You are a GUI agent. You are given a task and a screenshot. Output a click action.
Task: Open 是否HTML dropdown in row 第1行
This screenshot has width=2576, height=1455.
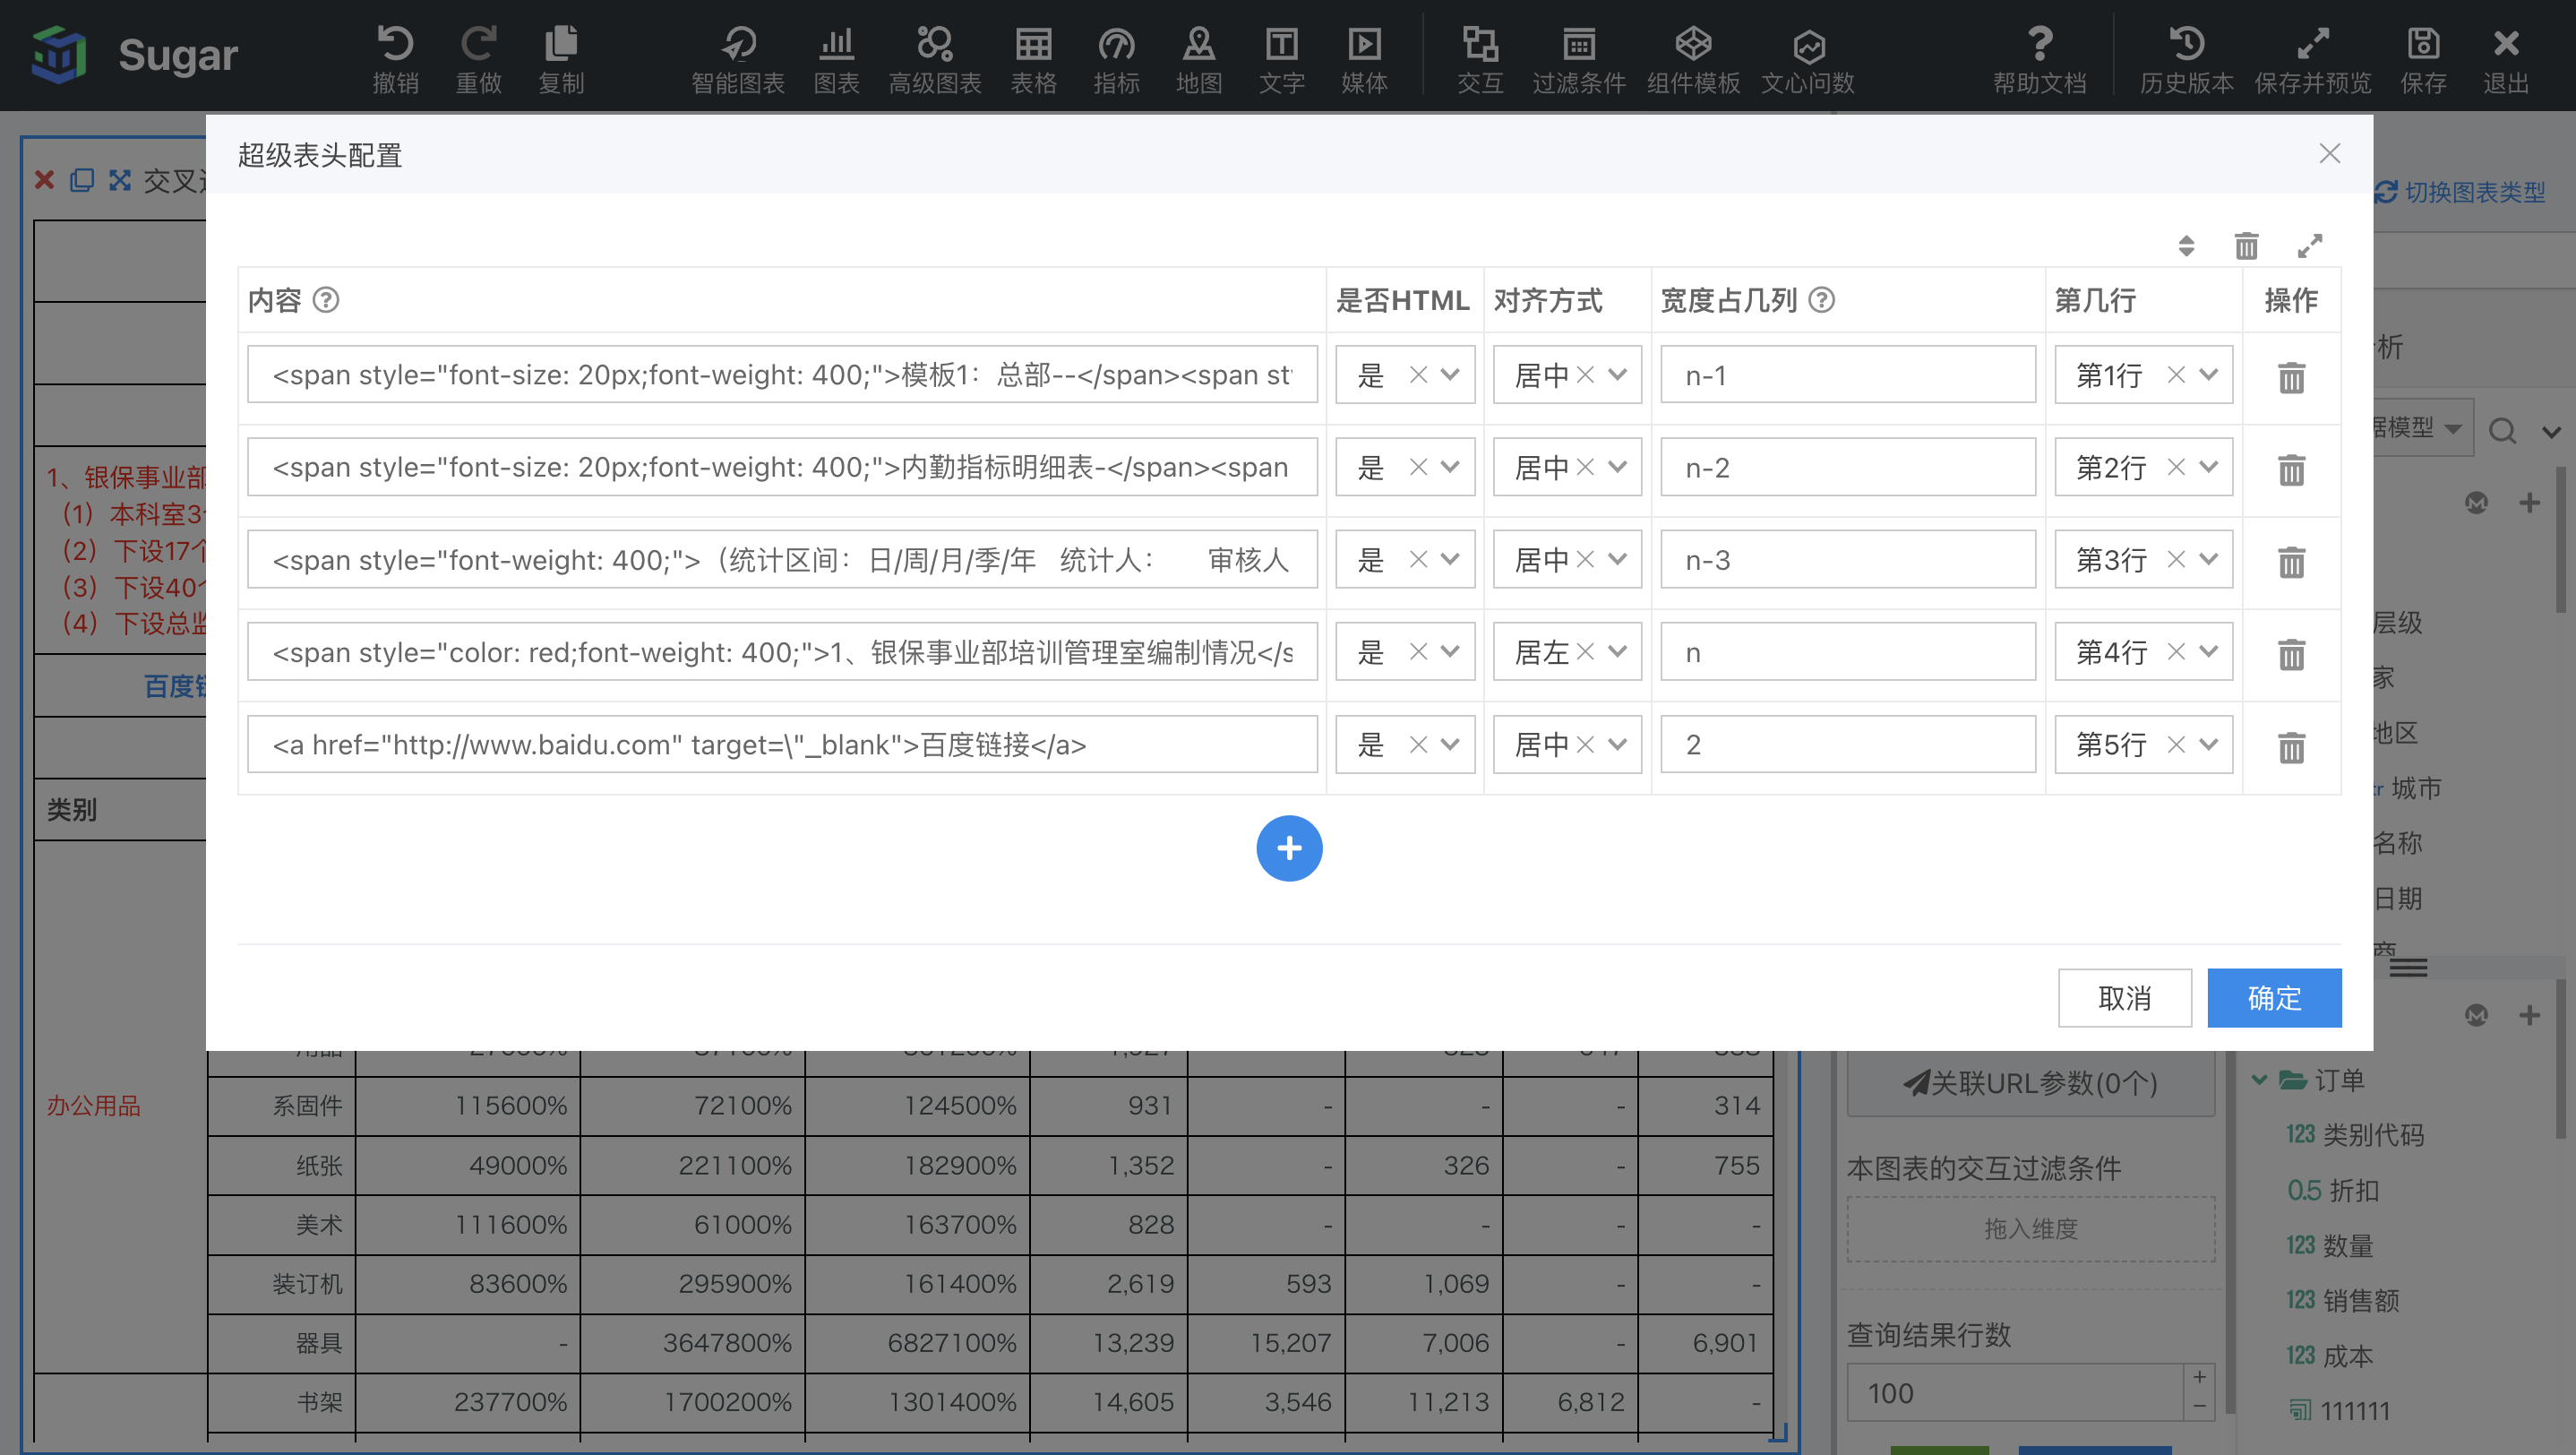(1450, 375)
